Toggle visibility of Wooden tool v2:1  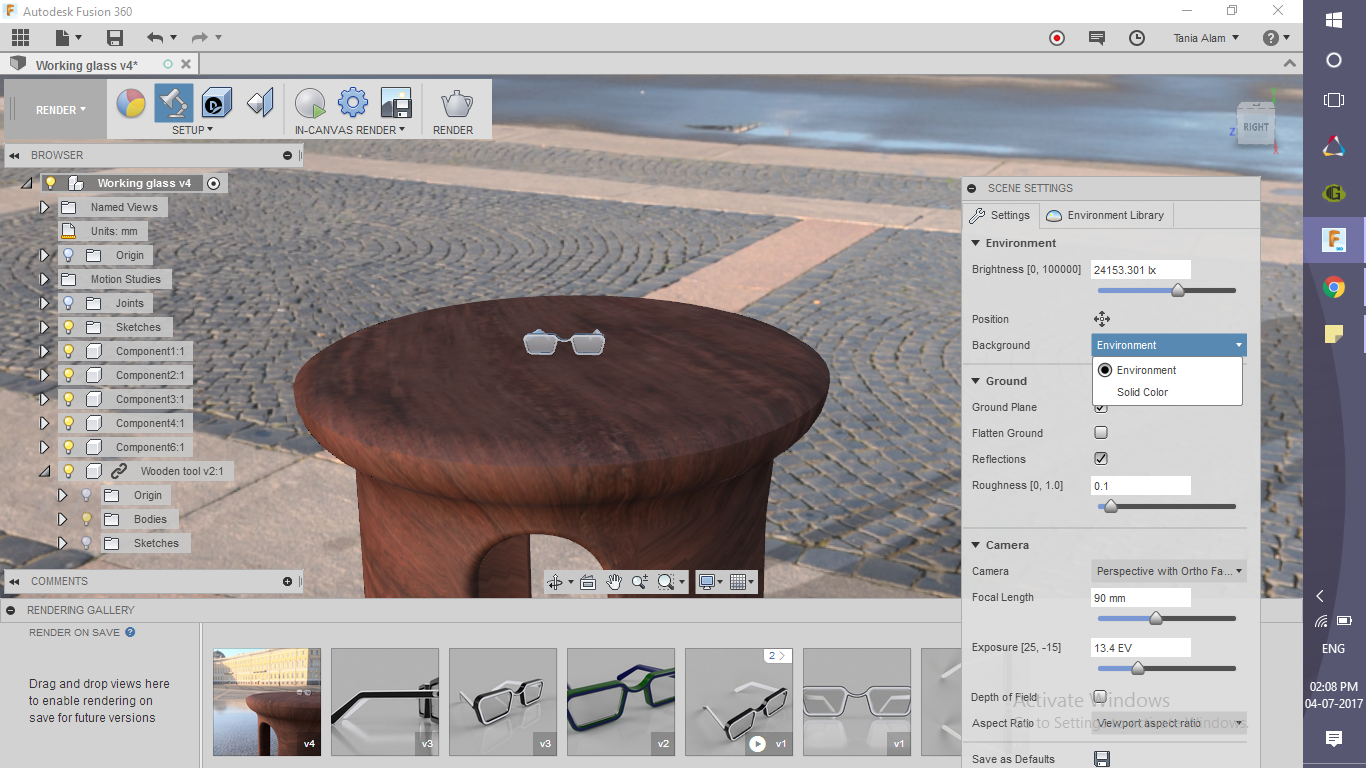pyautogui.click(x=68, y=471)
